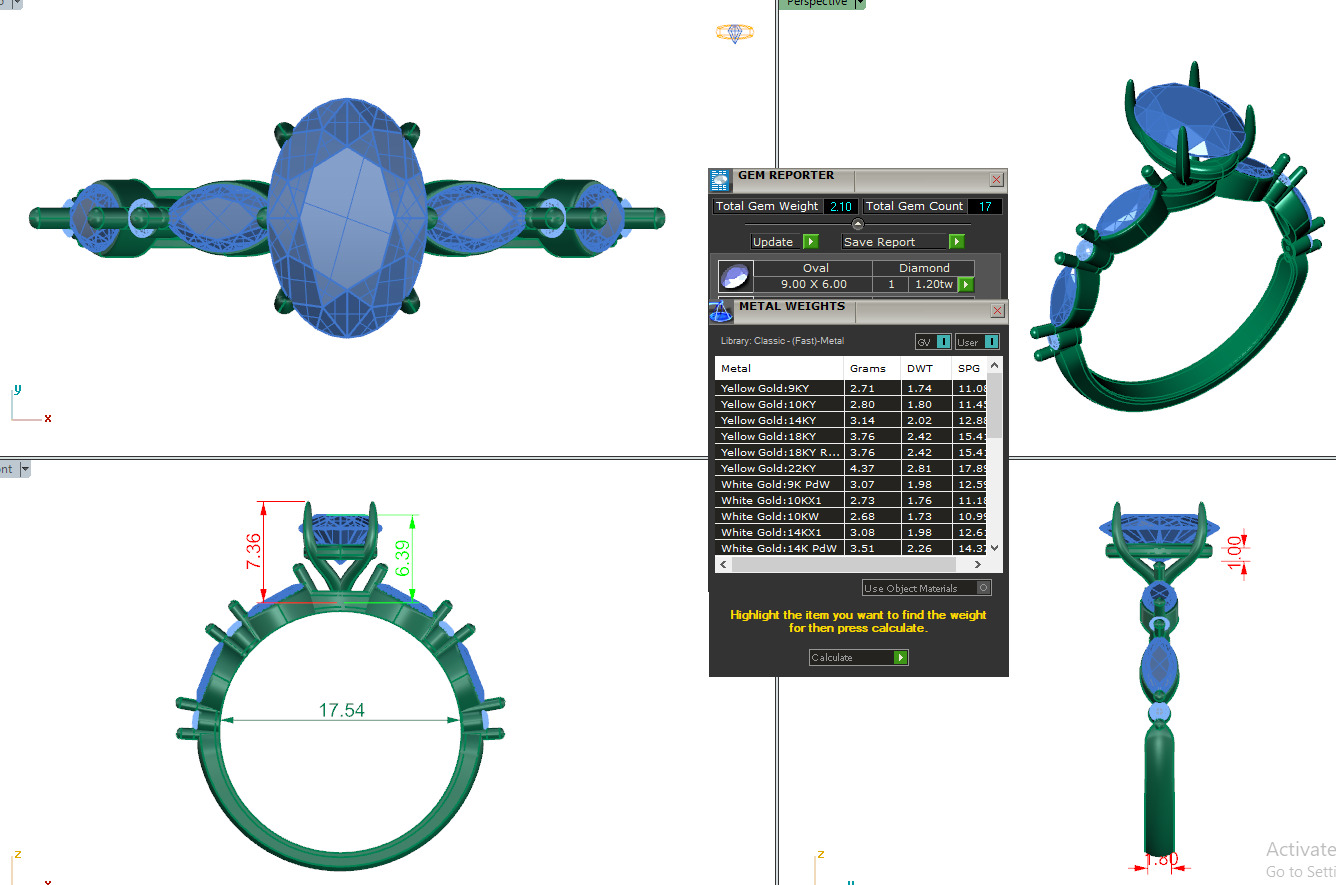Click the Metal Weights scale icon
The width and height of the screenshot is (1336, 885).
click(720, 311)
